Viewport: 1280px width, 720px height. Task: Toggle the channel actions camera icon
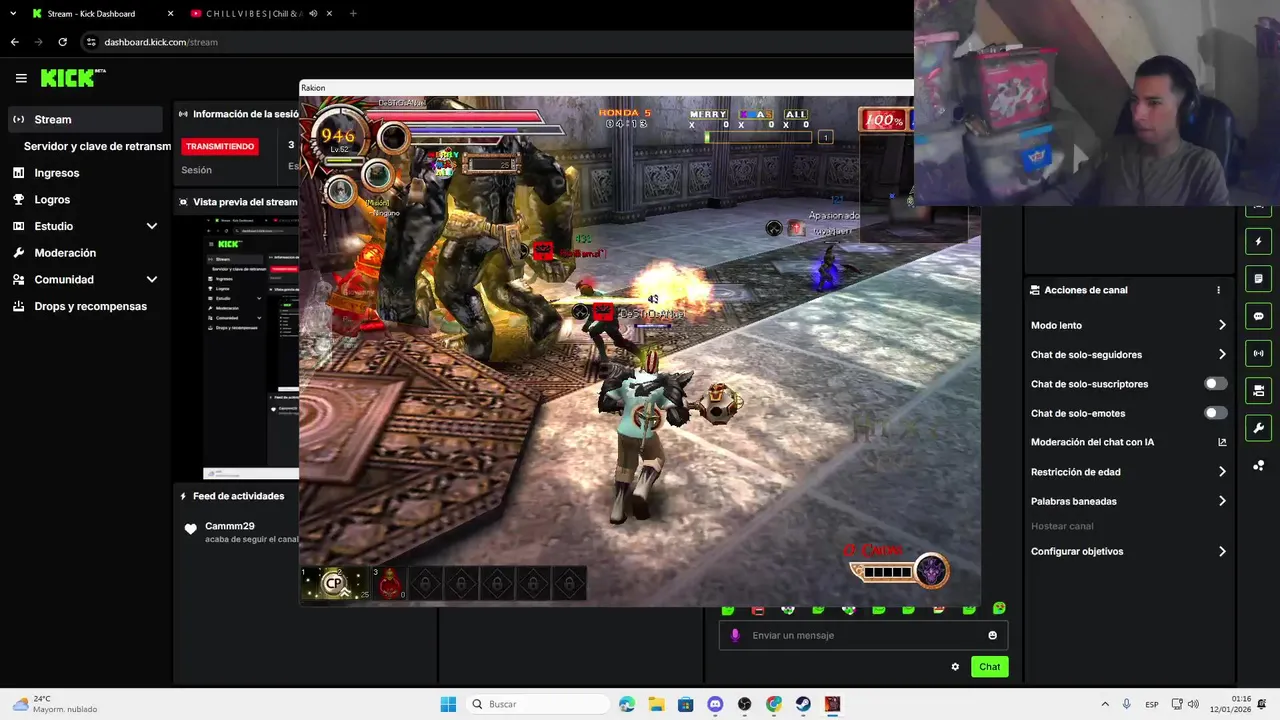(1258, 390)
